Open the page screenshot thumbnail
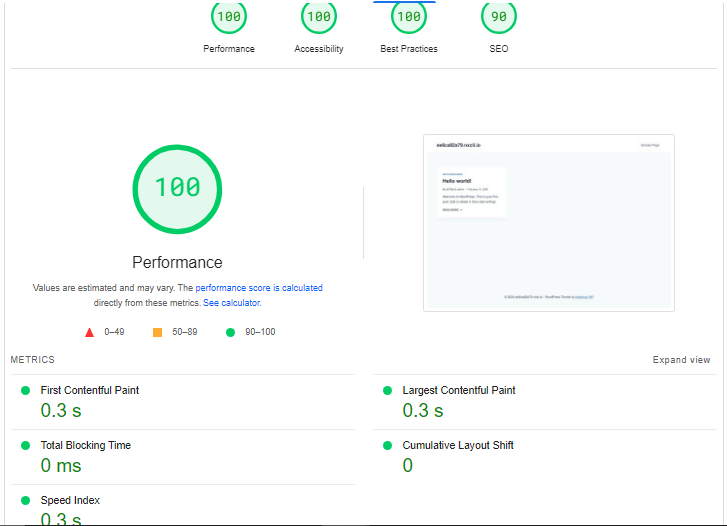The image size is (727, 526). pos(548,223)
